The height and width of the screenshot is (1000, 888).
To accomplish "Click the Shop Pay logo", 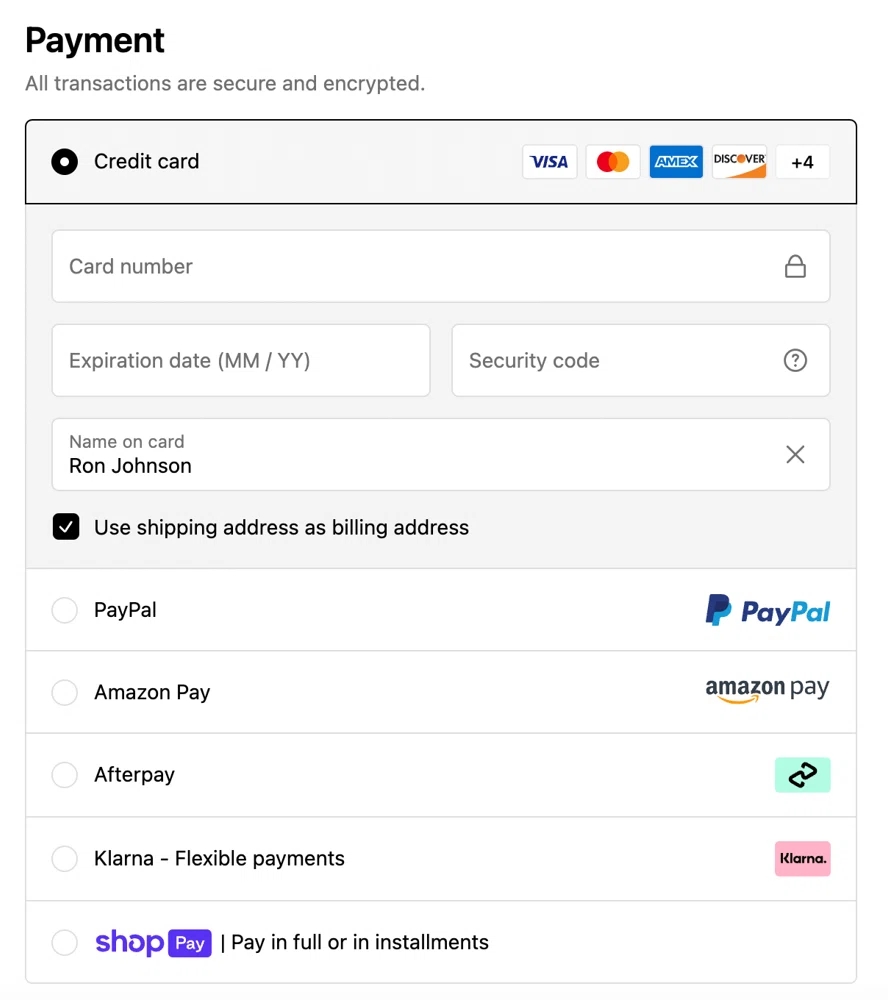I will [153, 942].
